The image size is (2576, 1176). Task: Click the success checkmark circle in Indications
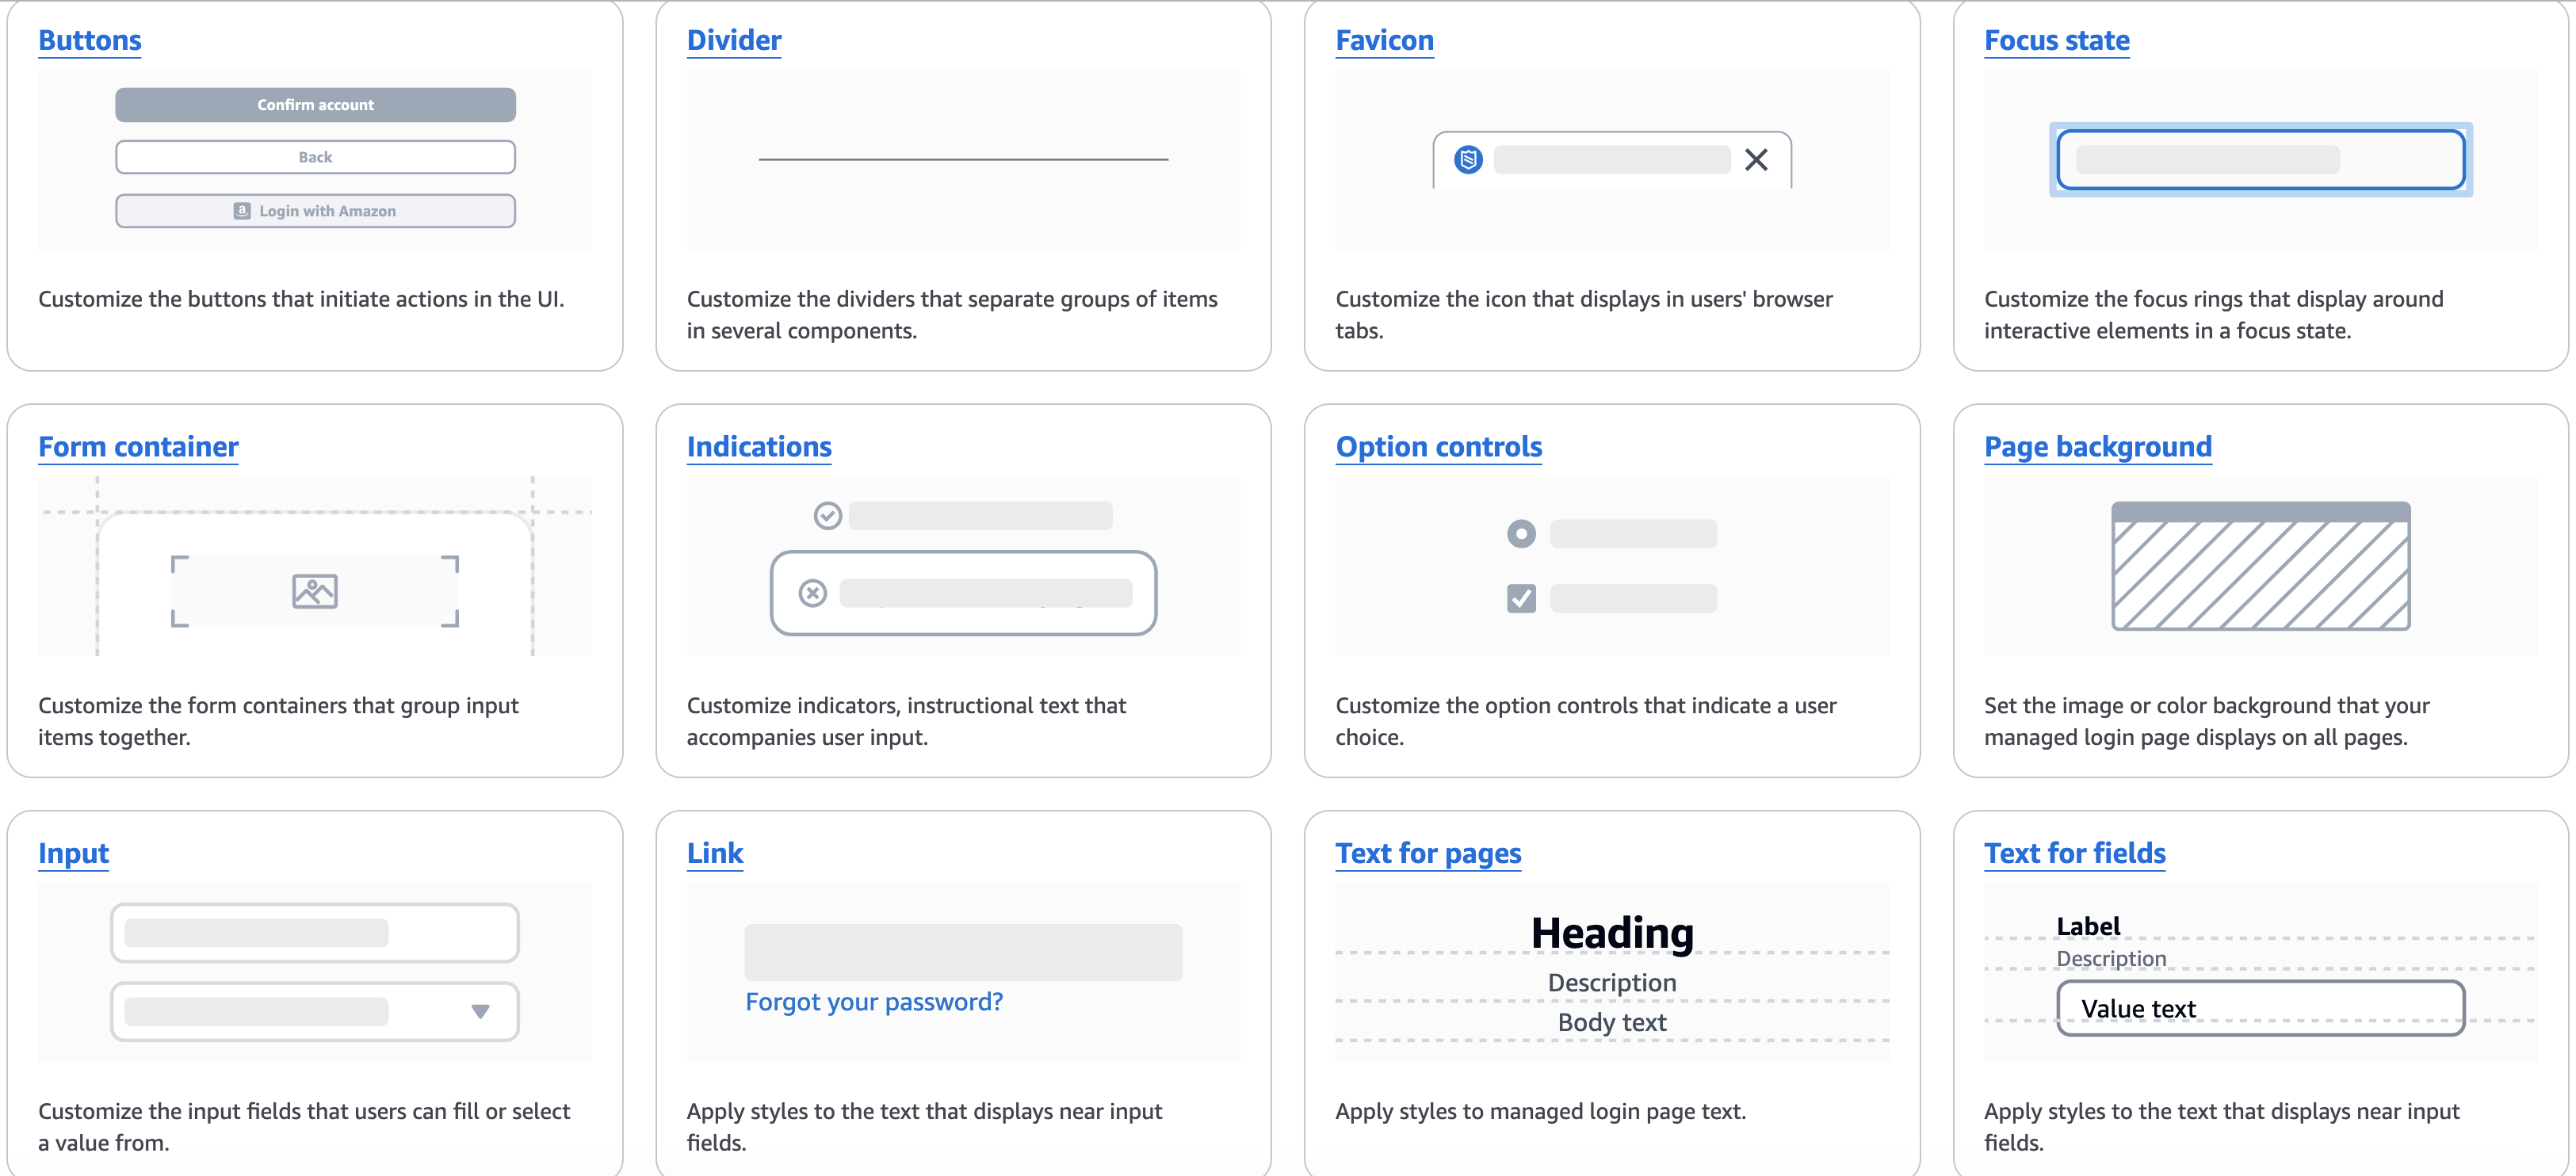(828, 516)
